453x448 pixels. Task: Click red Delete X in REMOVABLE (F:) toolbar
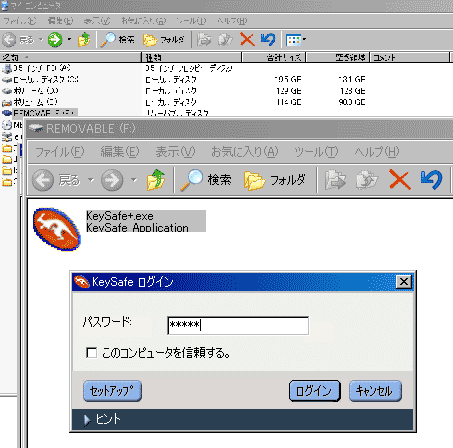click(400, 180)
